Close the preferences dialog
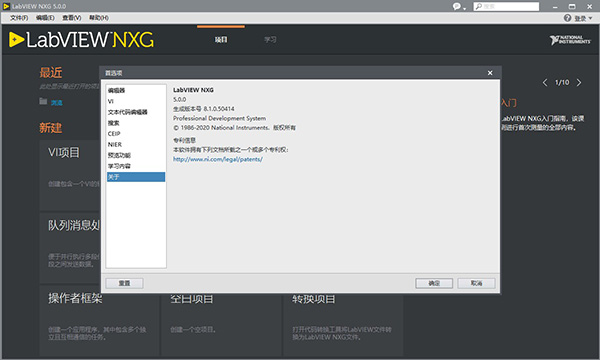Screen dimensions: 600x360 click(490, 73)
